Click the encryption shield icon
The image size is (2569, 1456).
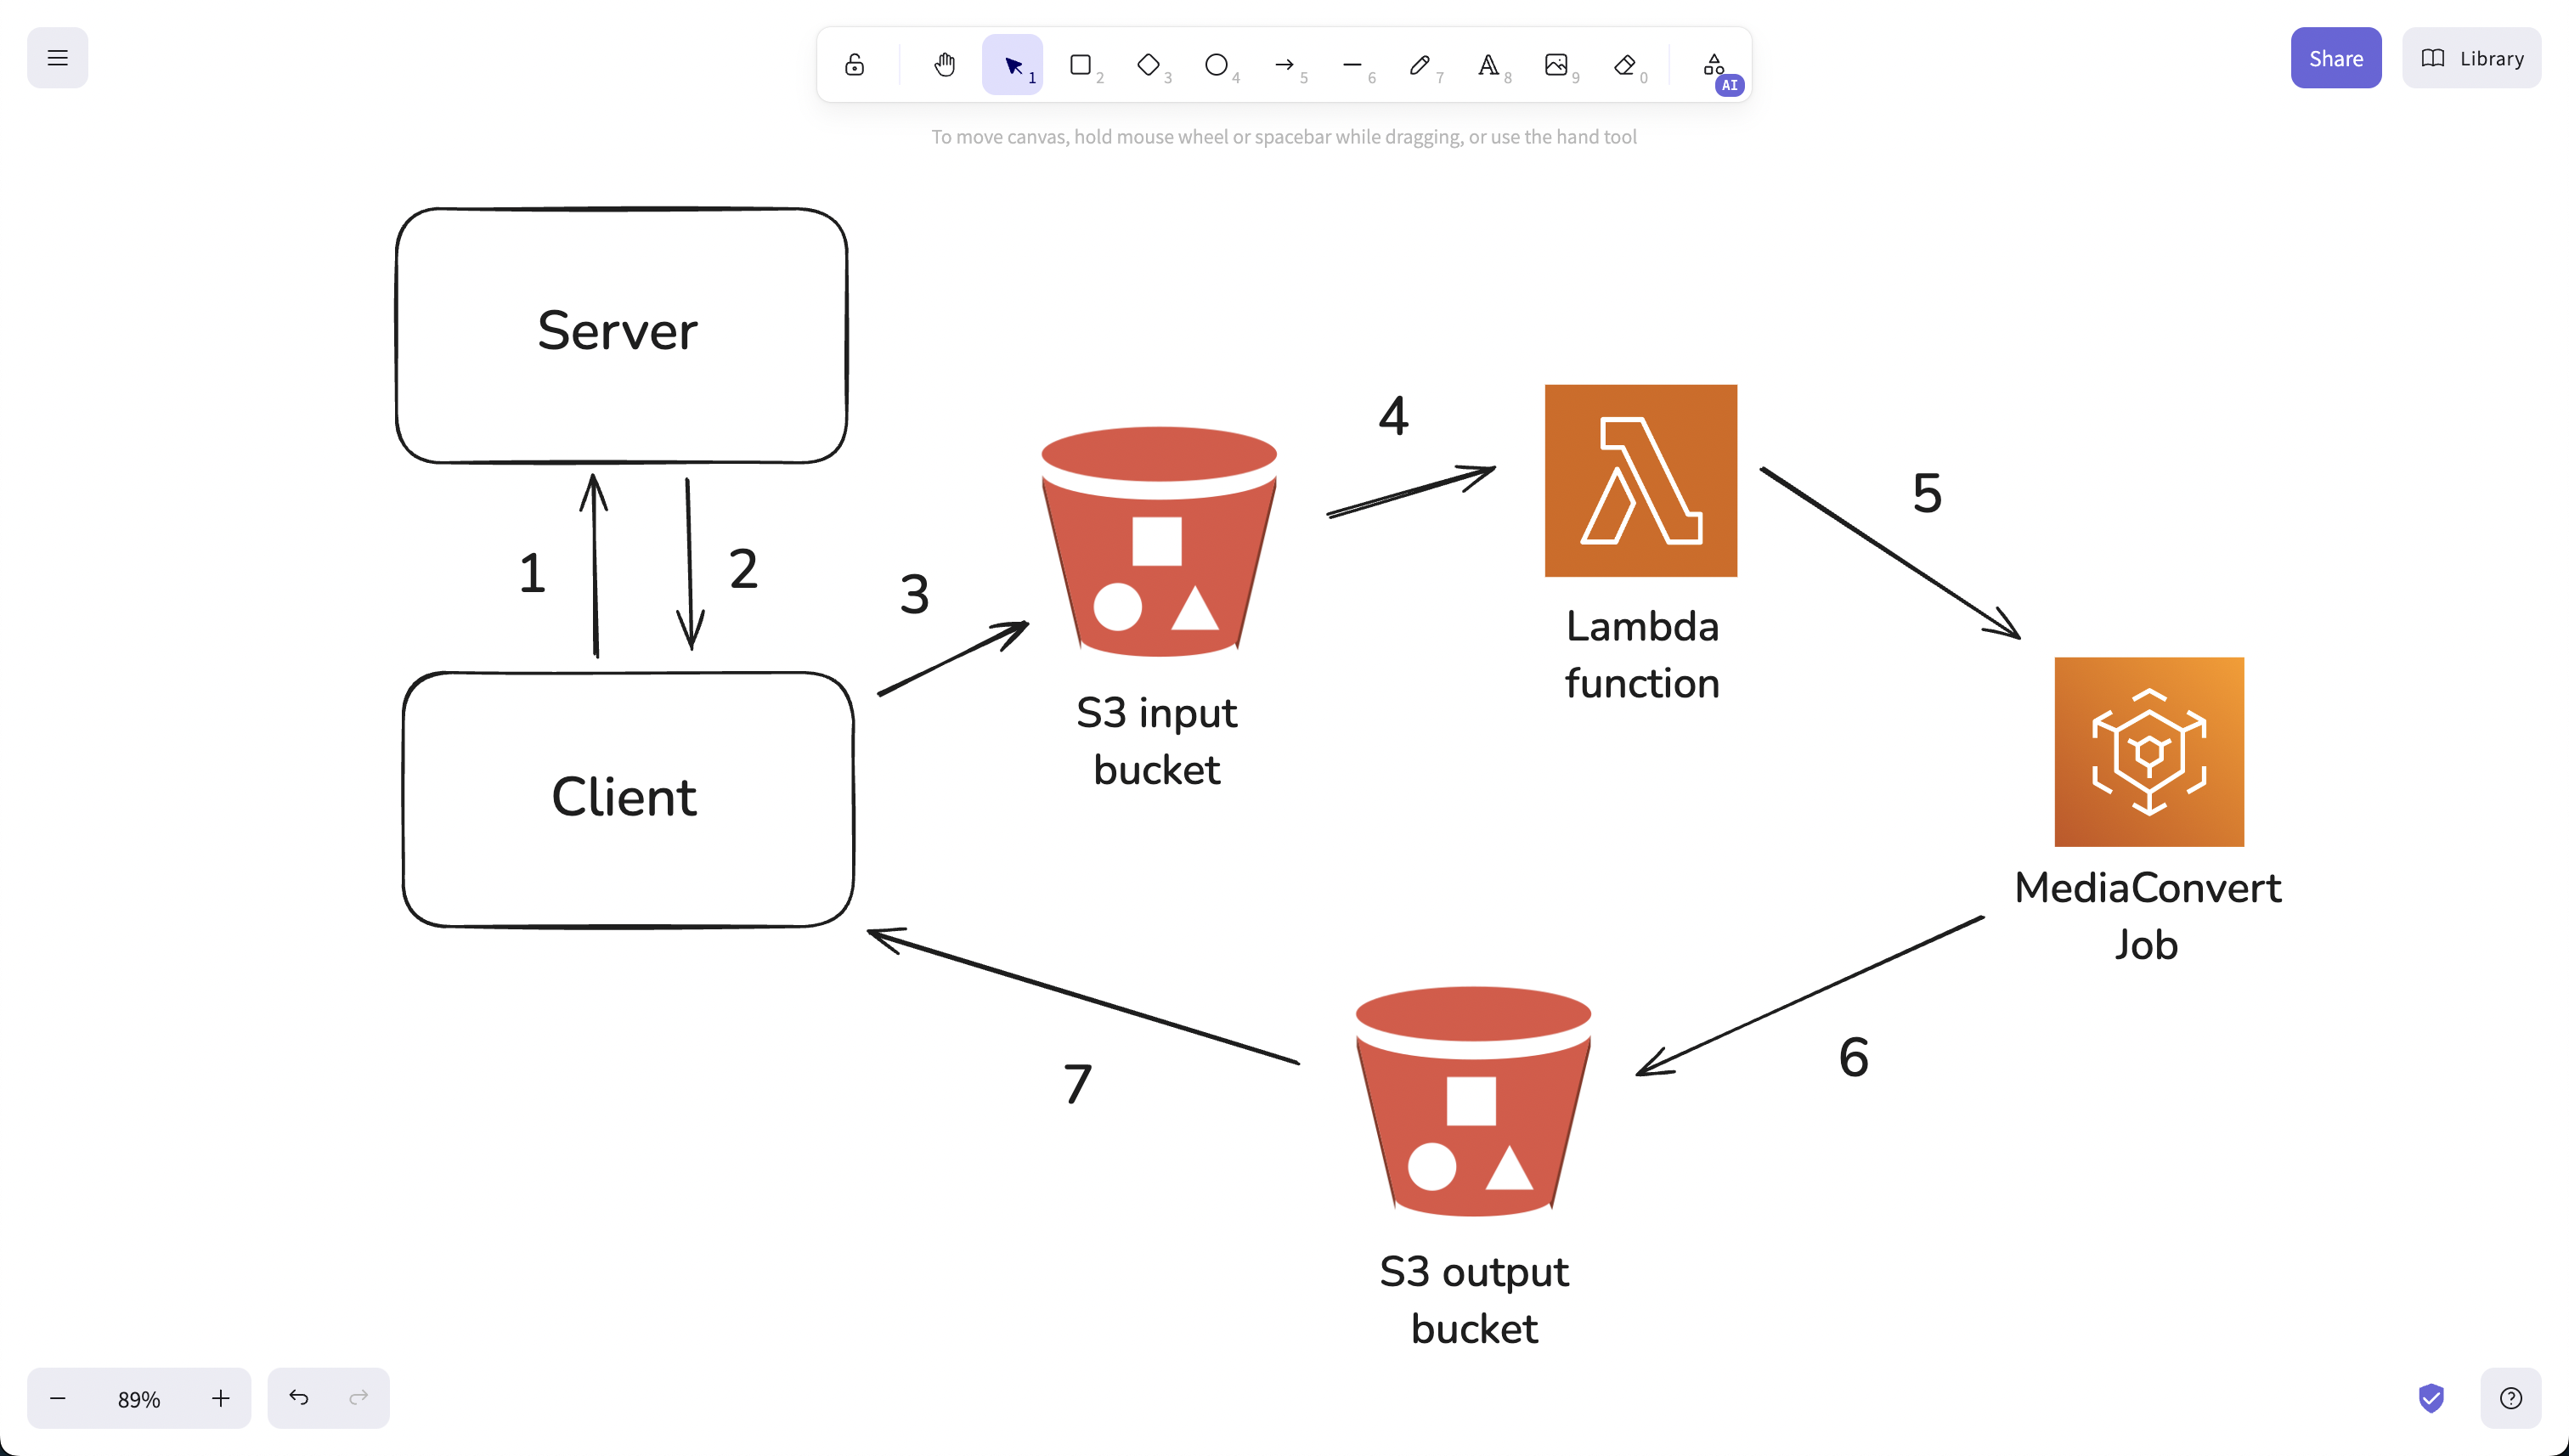[x=2431, y=1397]
